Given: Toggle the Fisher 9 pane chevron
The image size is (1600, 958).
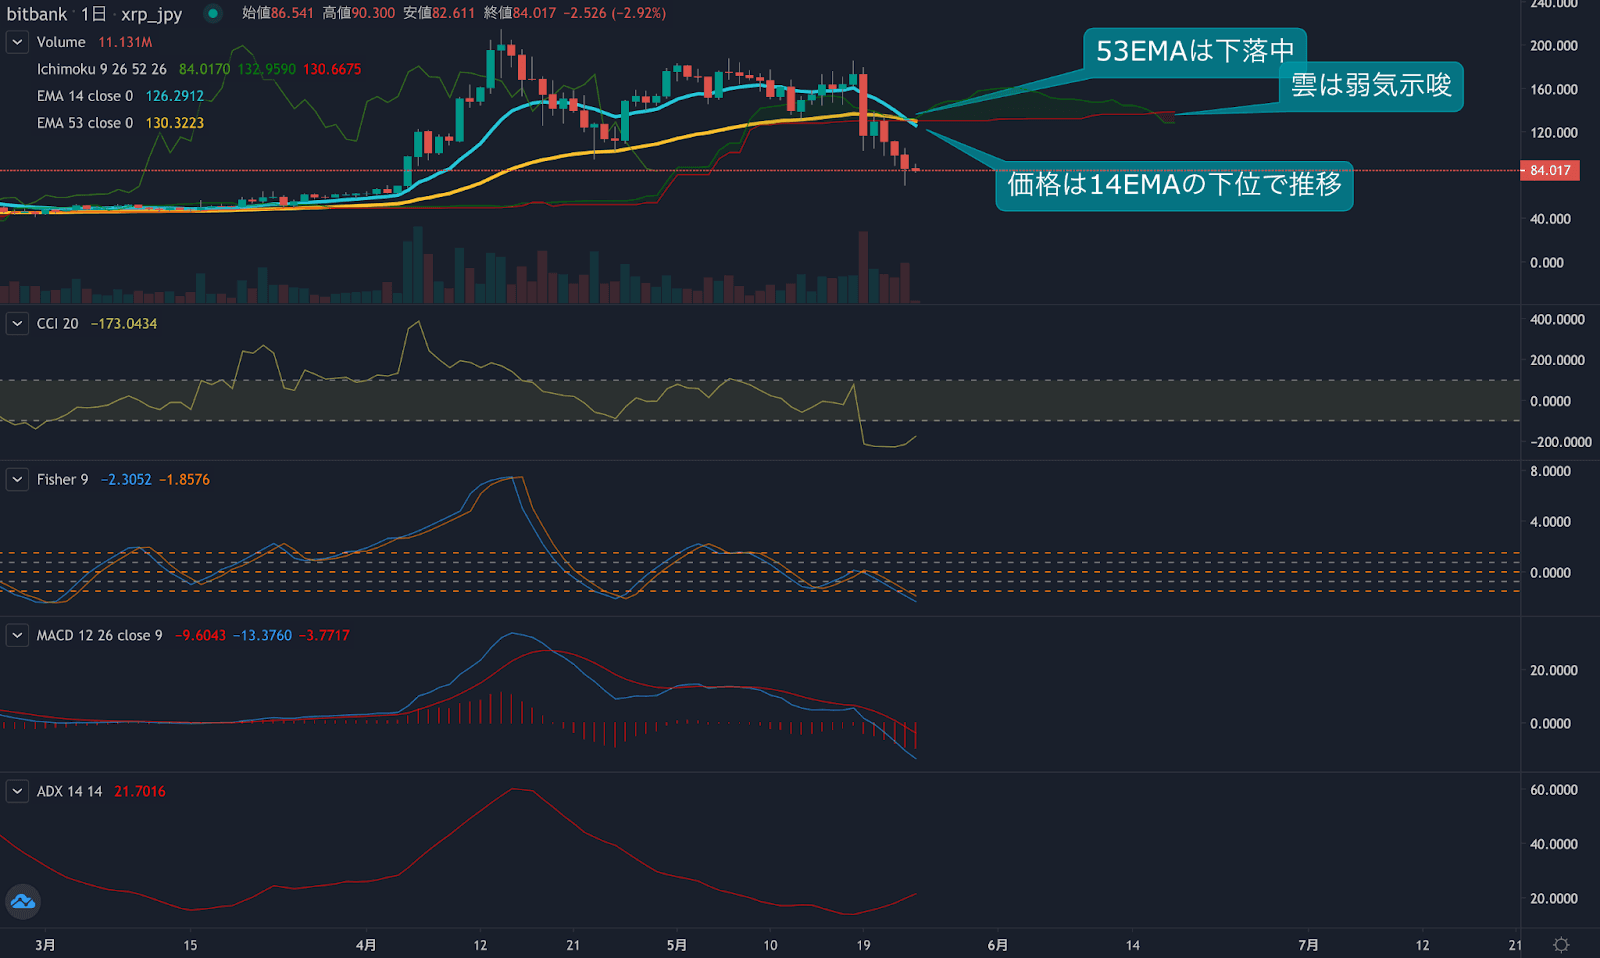Looking at the screenshot, I should (17, 480).
